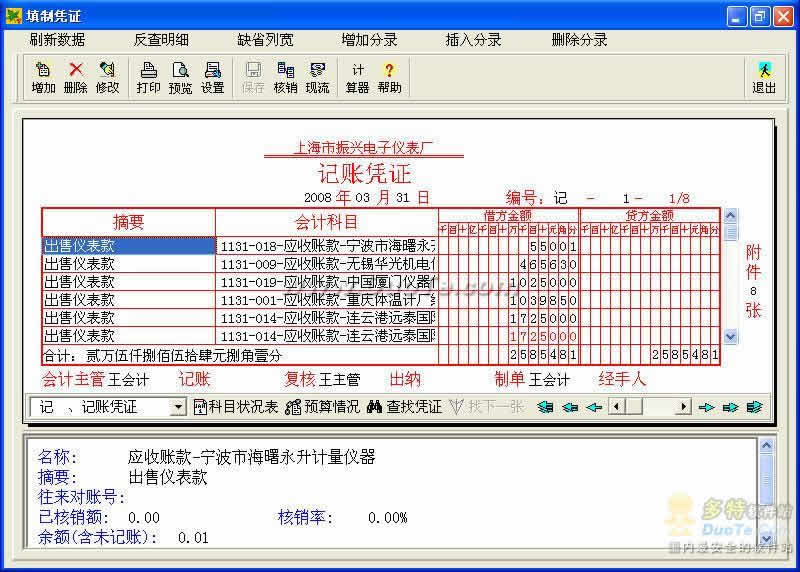Open the 预览 preview icon
This screenshot has height=572, width=800.
pyautogui.click(x=180, y=77)
